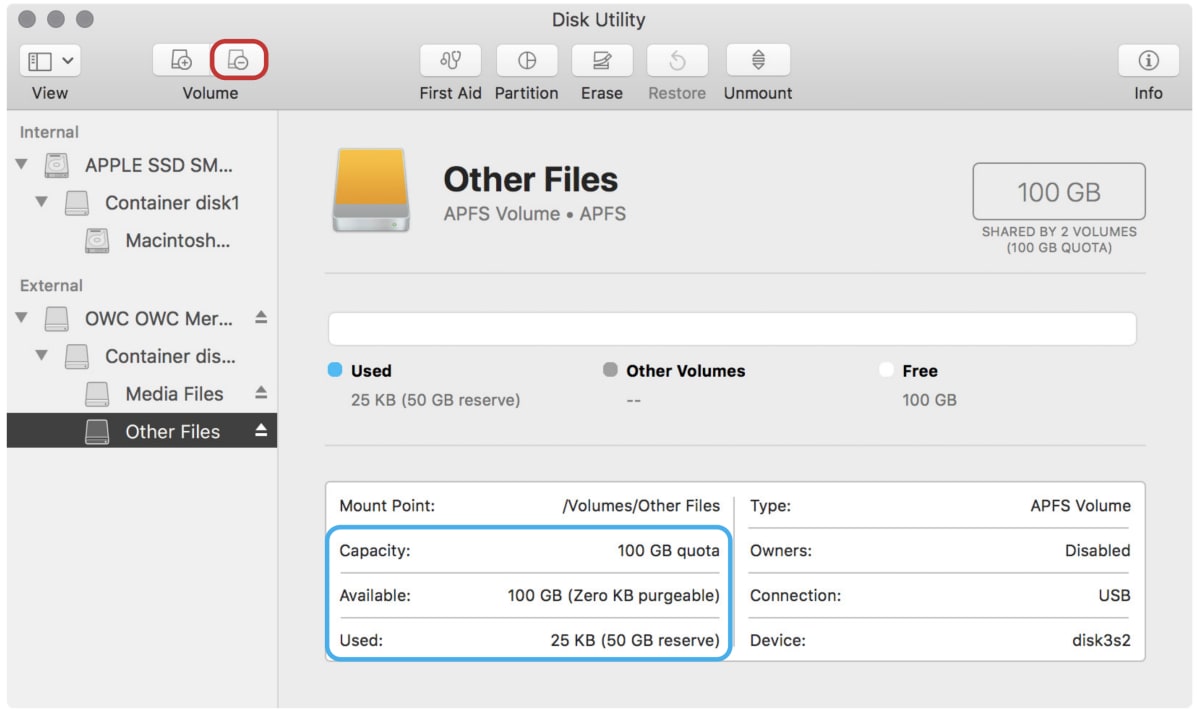Eject the OWC external drive
The width and height of the screenshot is (1200, 715).
(261, 318)
